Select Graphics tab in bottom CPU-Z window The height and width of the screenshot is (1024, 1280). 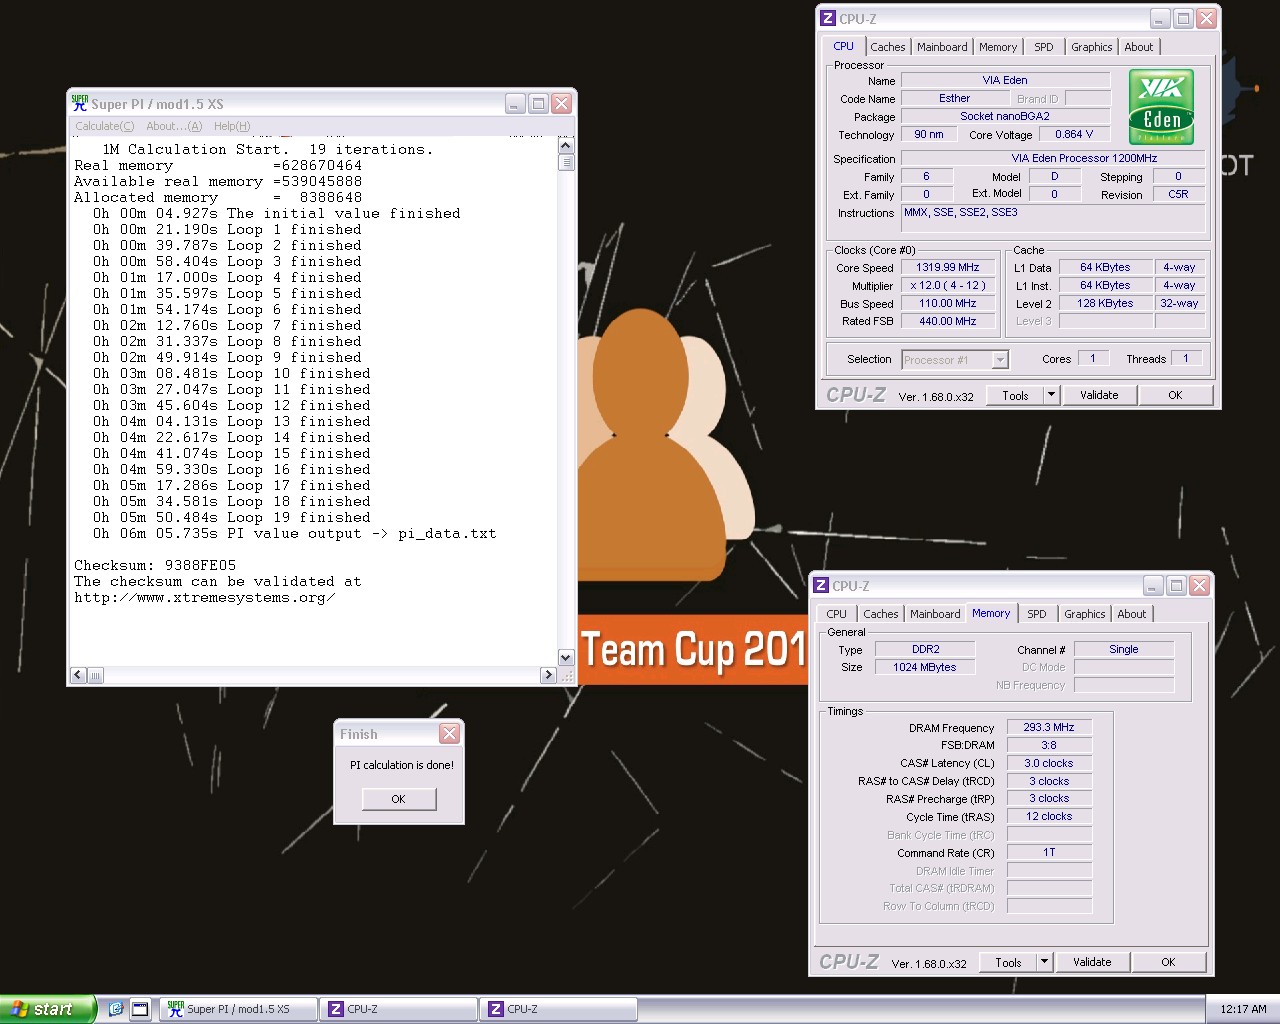[1084, 614]
